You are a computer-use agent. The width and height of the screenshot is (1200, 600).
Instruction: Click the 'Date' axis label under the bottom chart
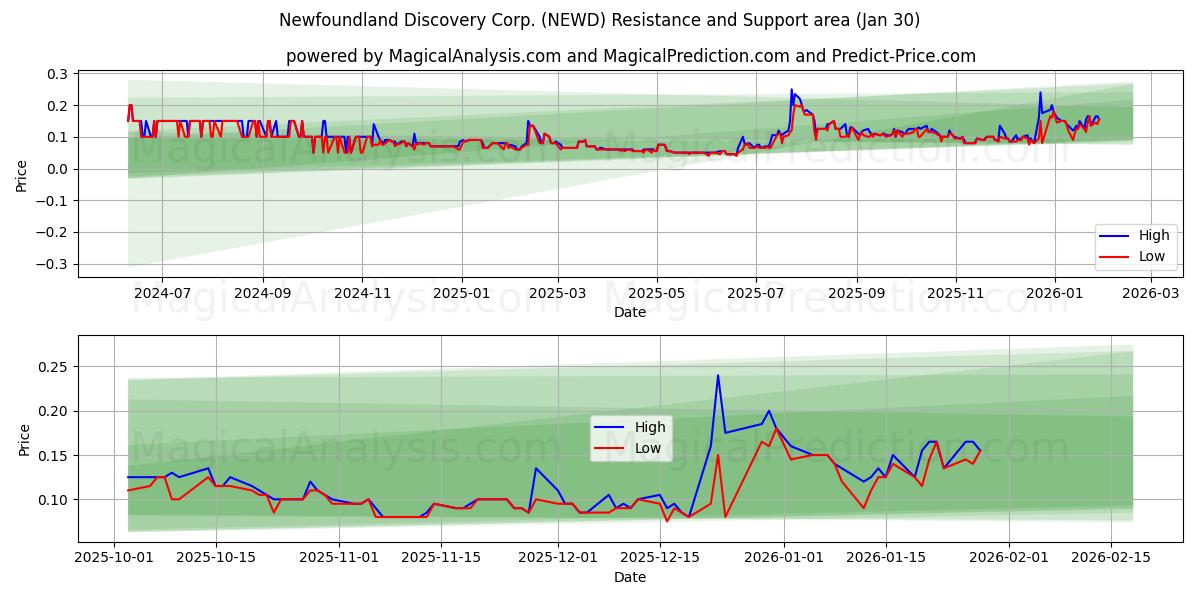click(630, 577)
